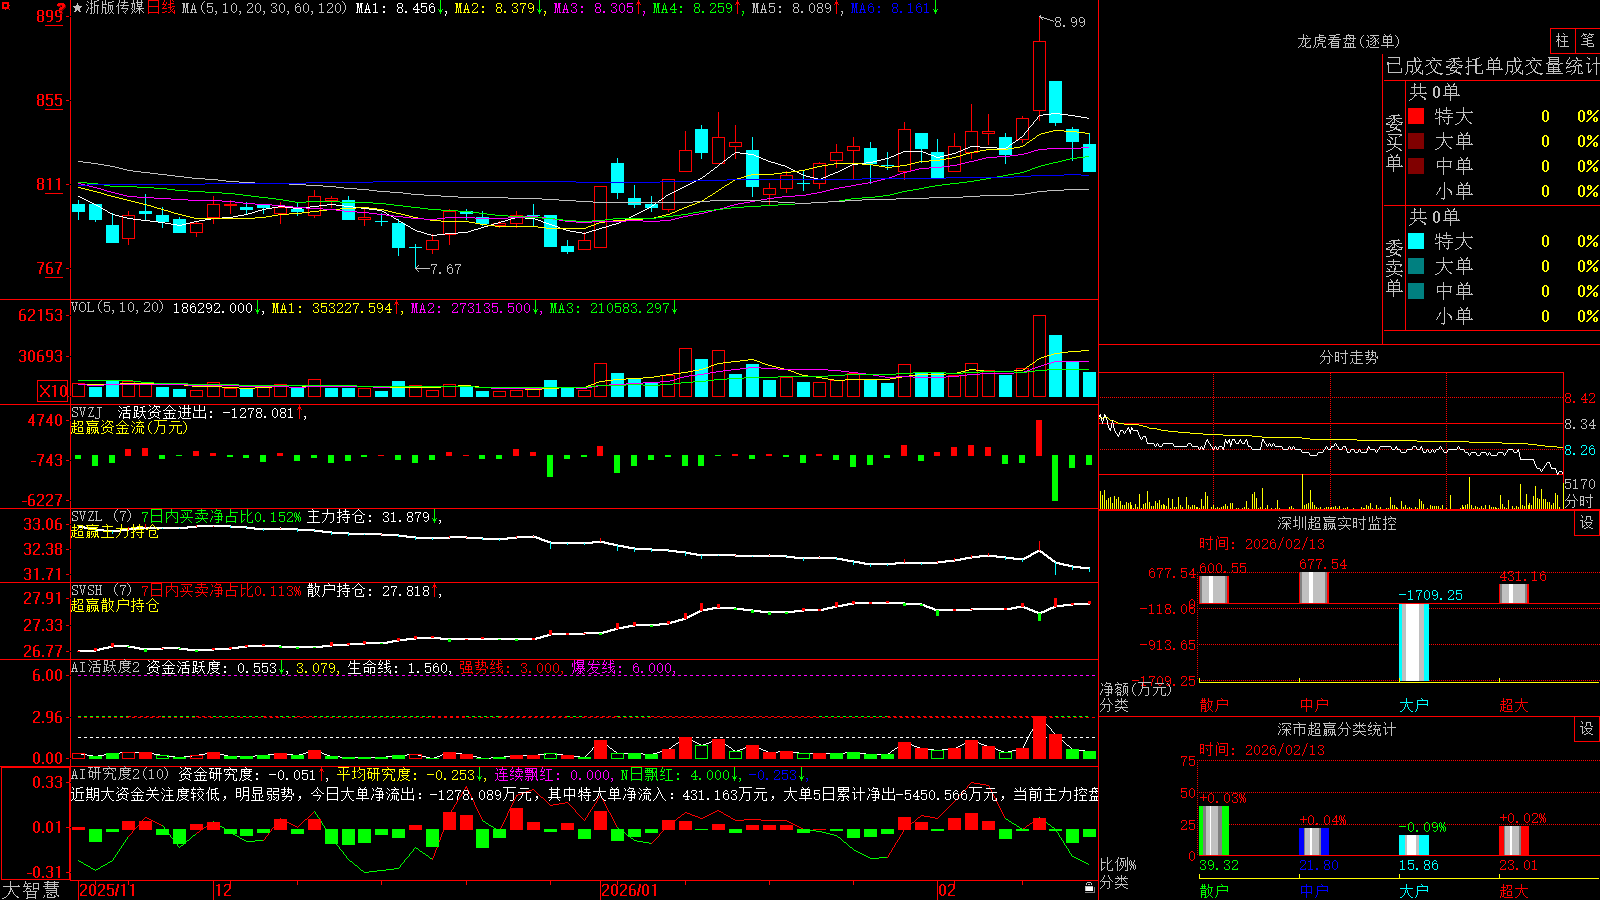Click the 大户 15.86 percentage bar
The width and height of the screenshot is (1600, 900).
coord(1414,845)
